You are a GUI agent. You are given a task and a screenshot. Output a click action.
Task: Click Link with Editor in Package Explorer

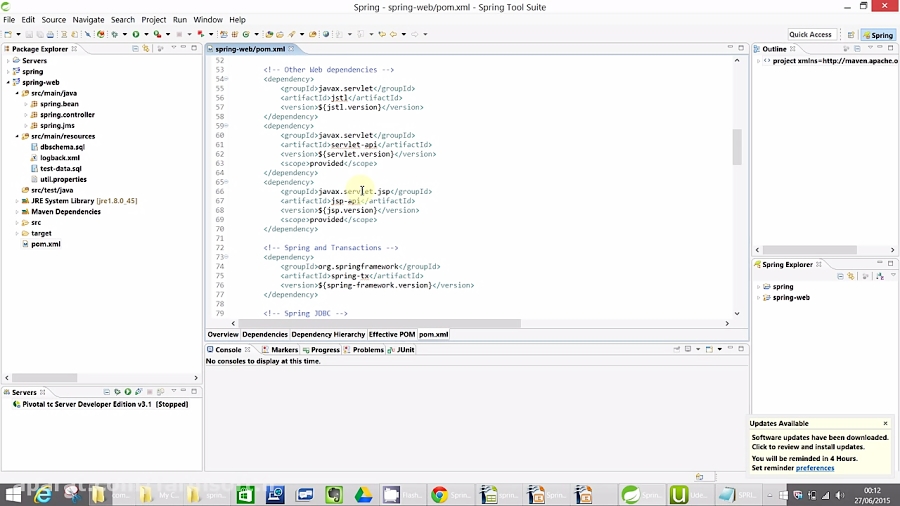pyautogui.click(x=146, y=49)
